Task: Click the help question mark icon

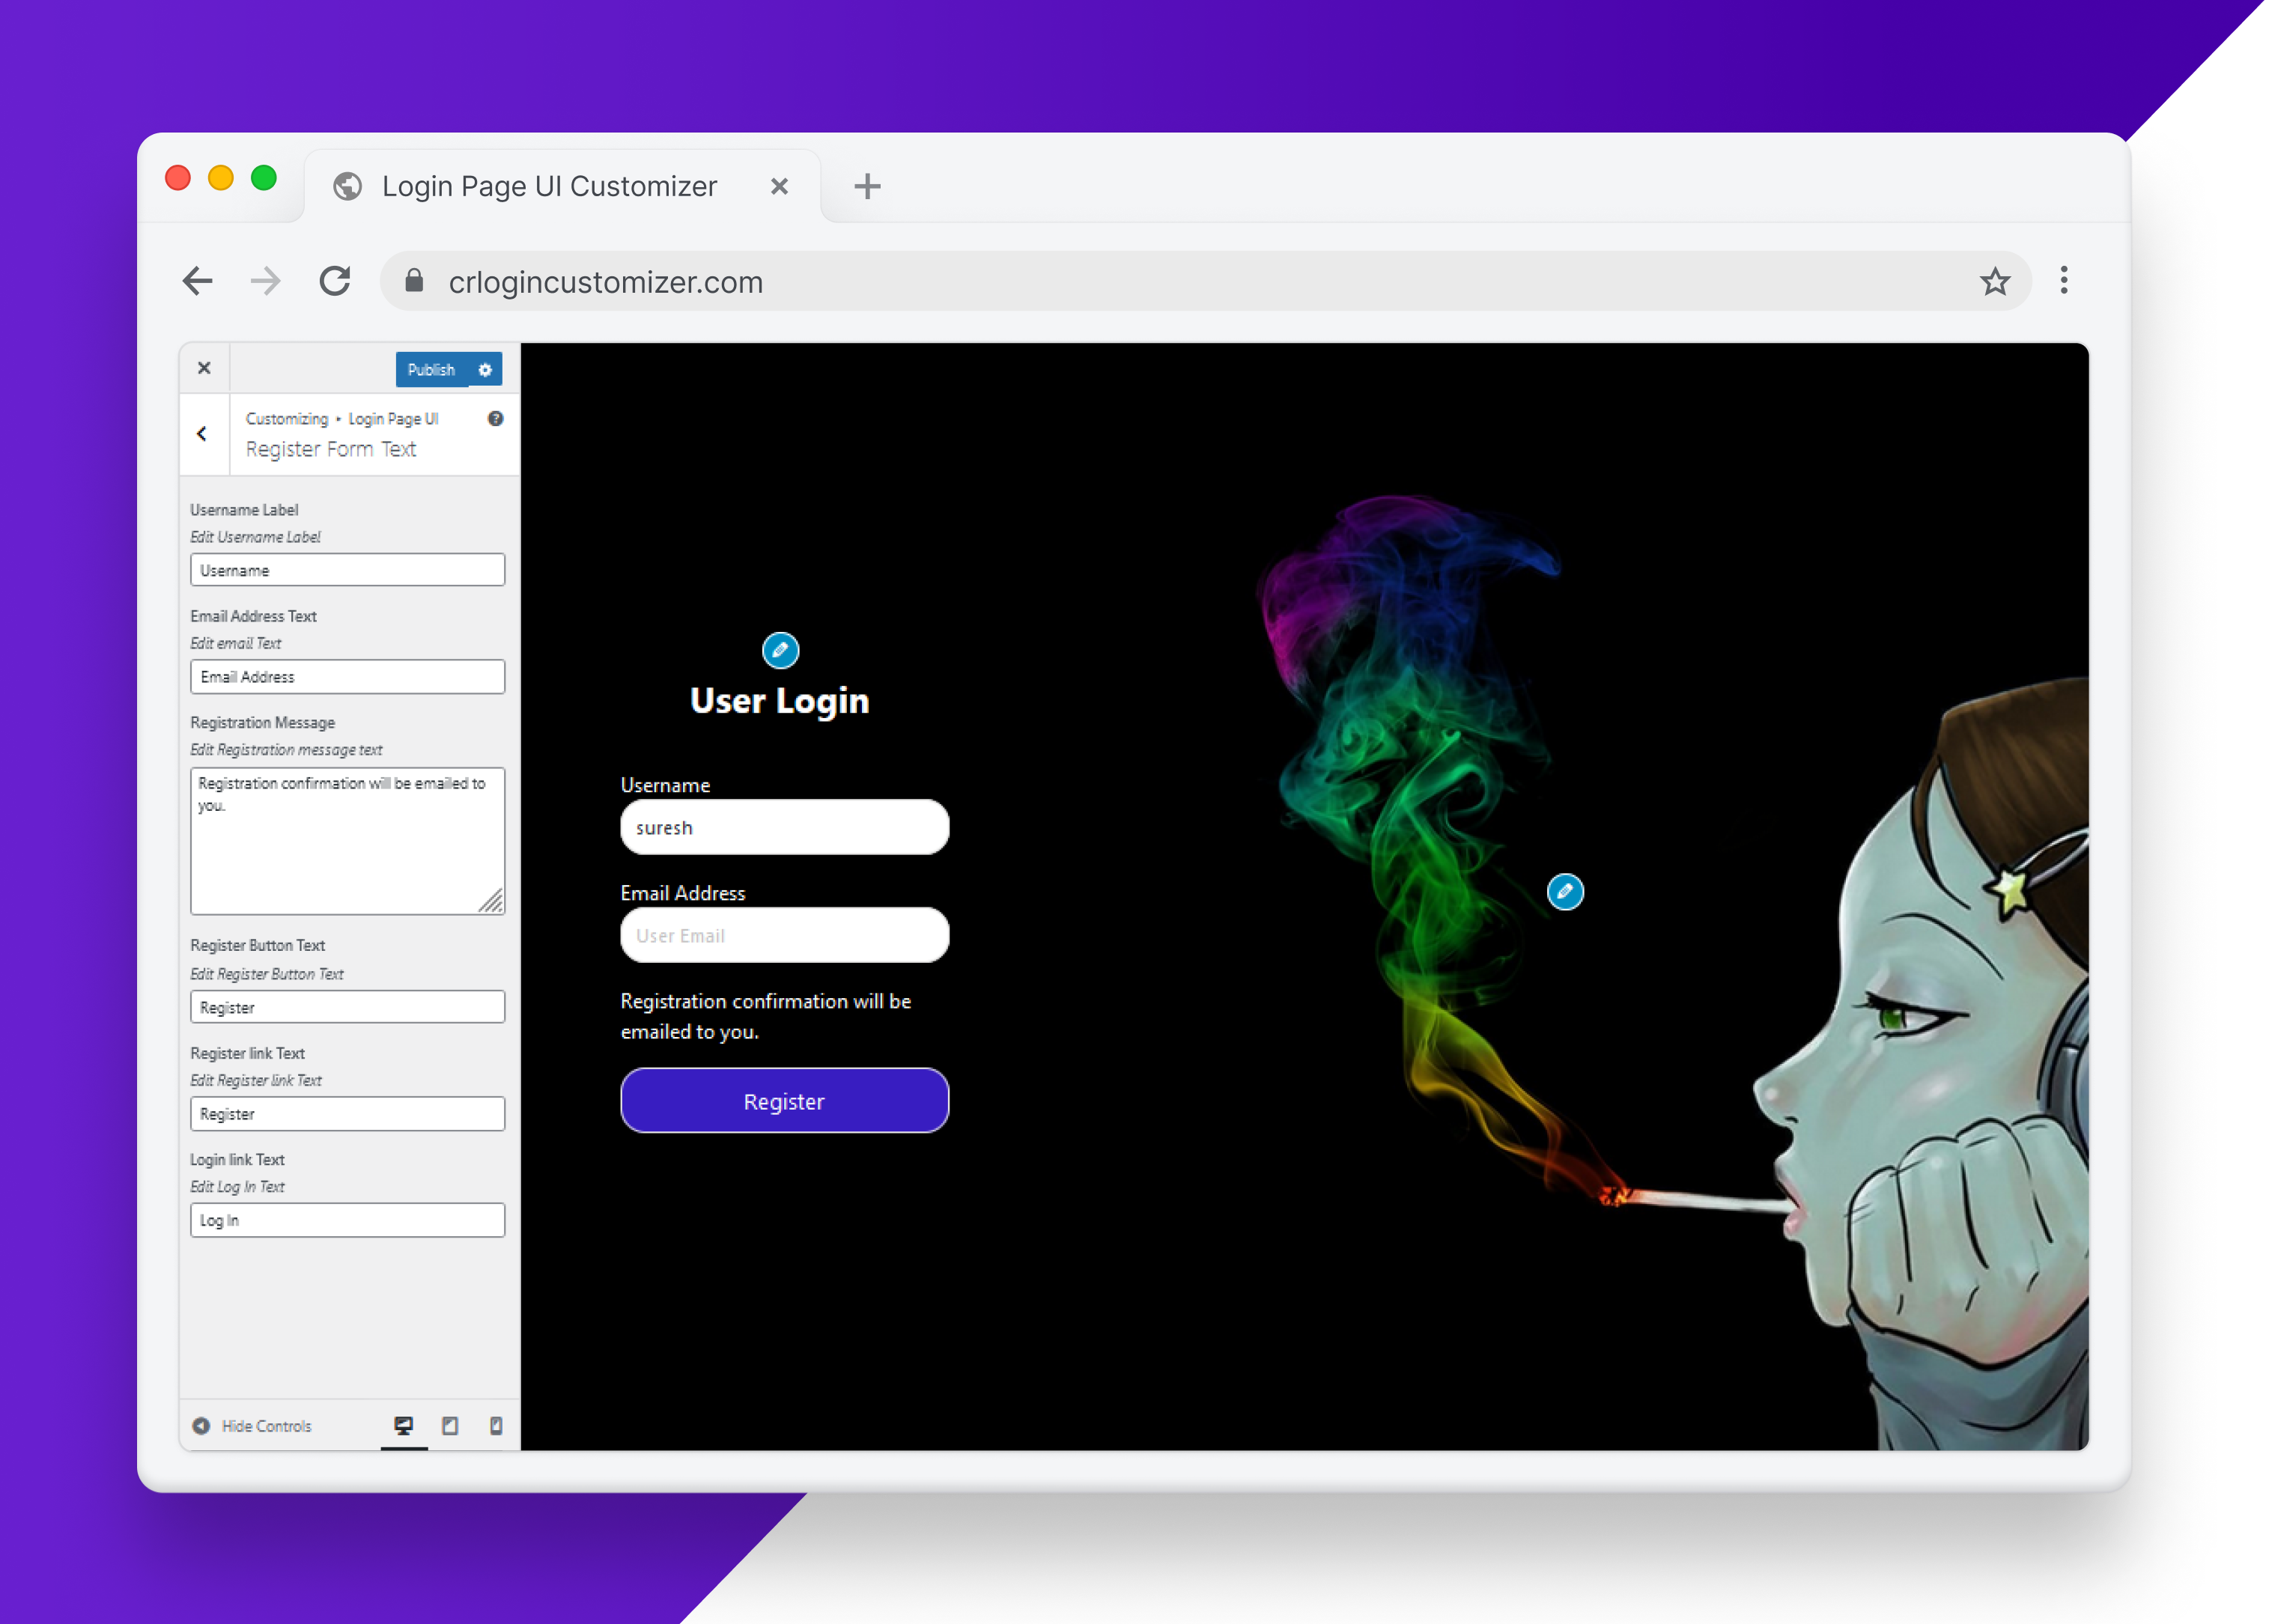Action: (x=495, y=419)
